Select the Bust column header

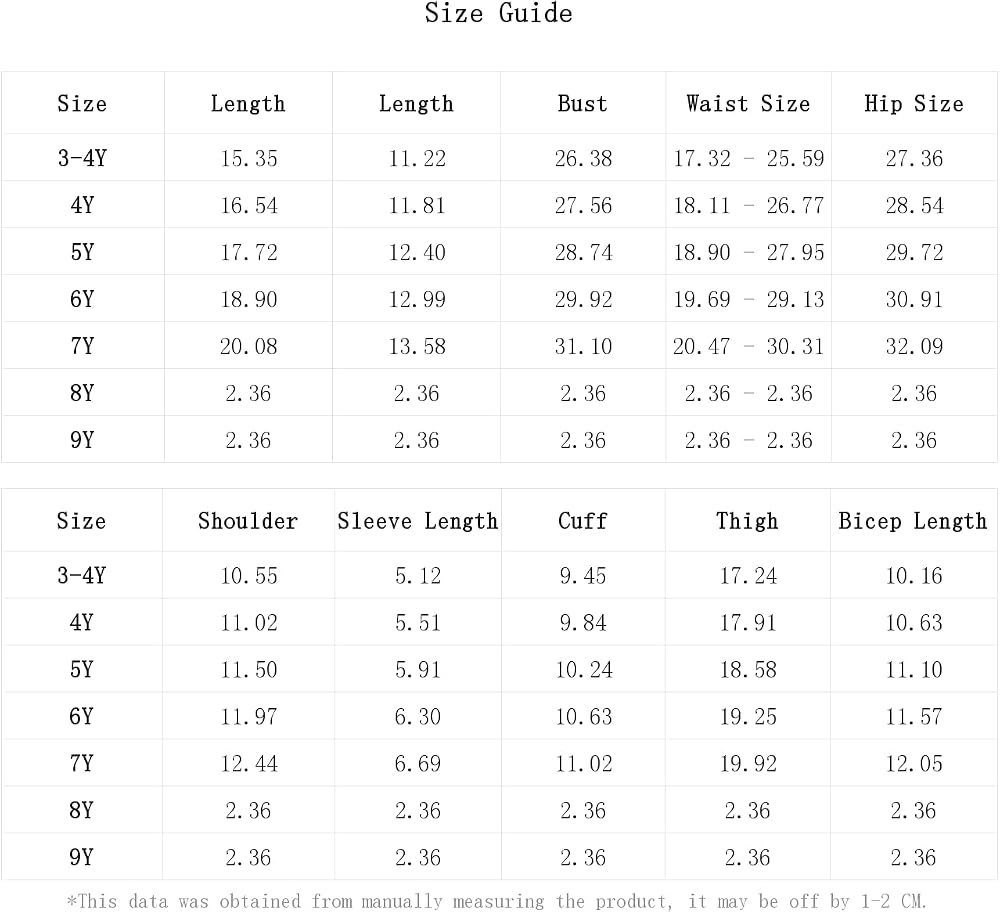tap(582, 103)
